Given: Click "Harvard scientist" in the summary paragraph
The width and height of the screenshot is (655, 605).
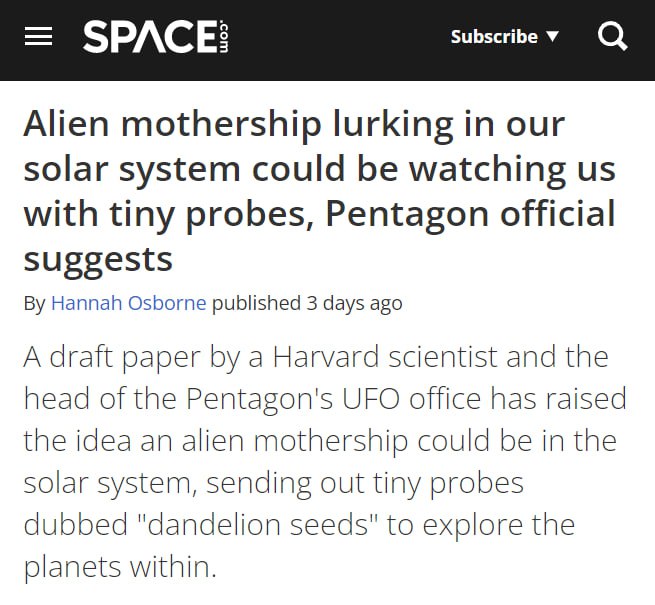Looking at the screenshot, I should click(x=385, y=356).
